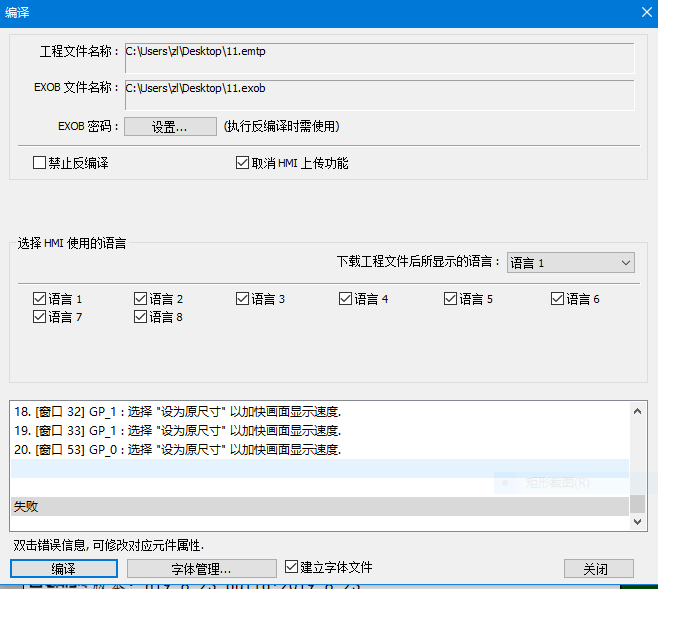Click the EXOB 文件名称 path field

click(x=379, y=94)
